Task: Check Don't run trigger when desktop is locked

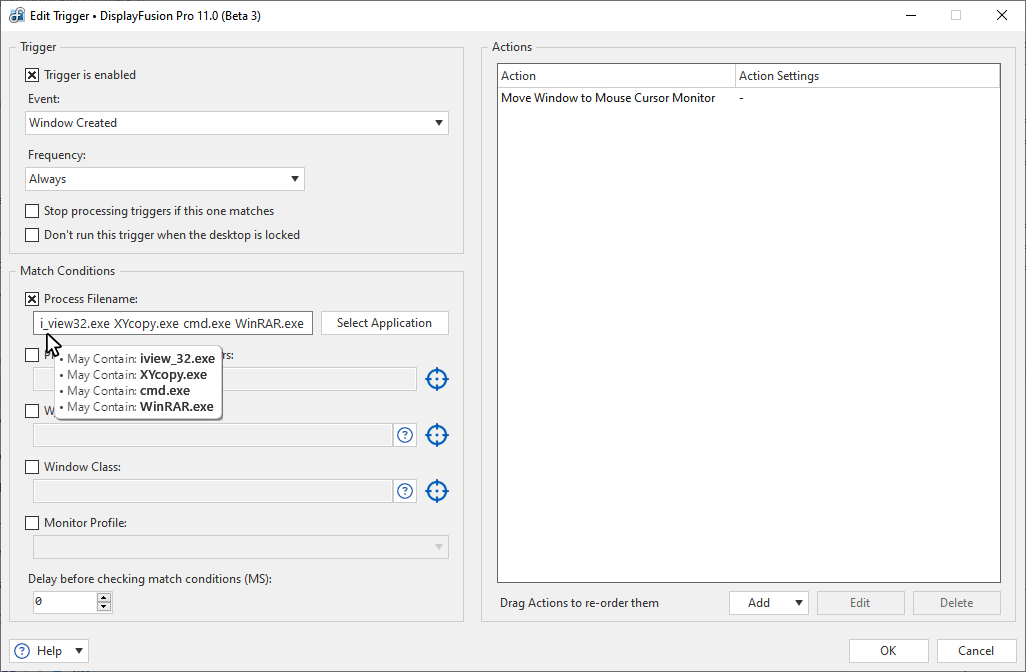Action: pyautogui.click(x=32, y=235)
